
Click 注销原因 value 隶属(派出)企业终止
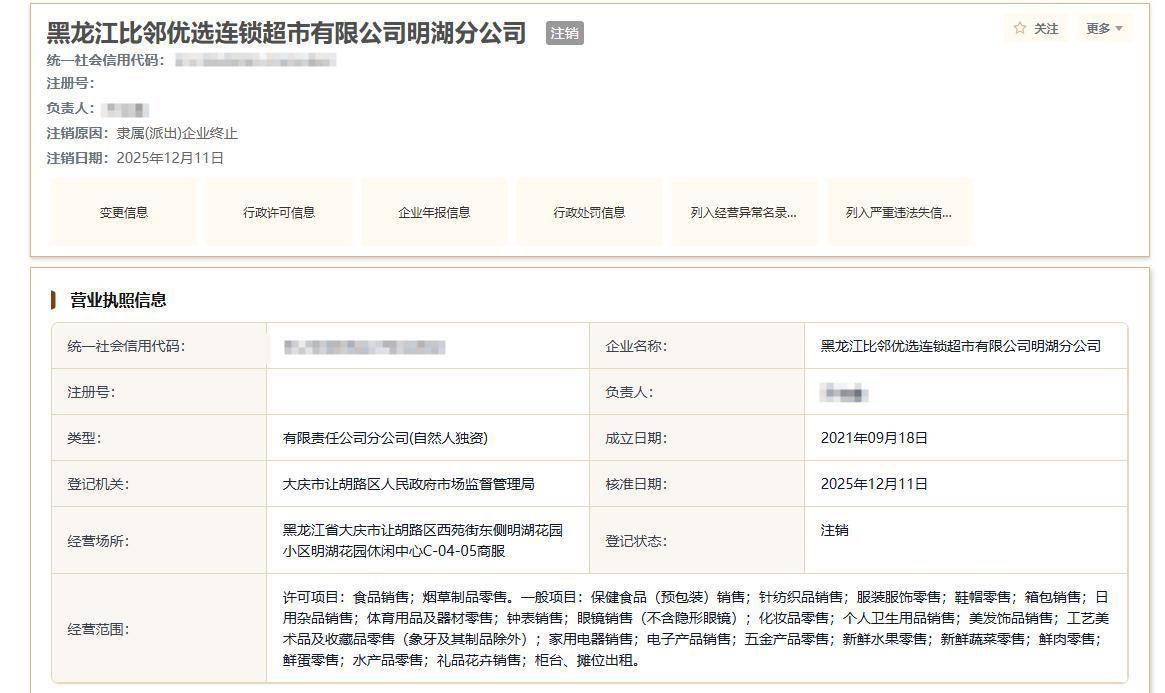[177, 134]
